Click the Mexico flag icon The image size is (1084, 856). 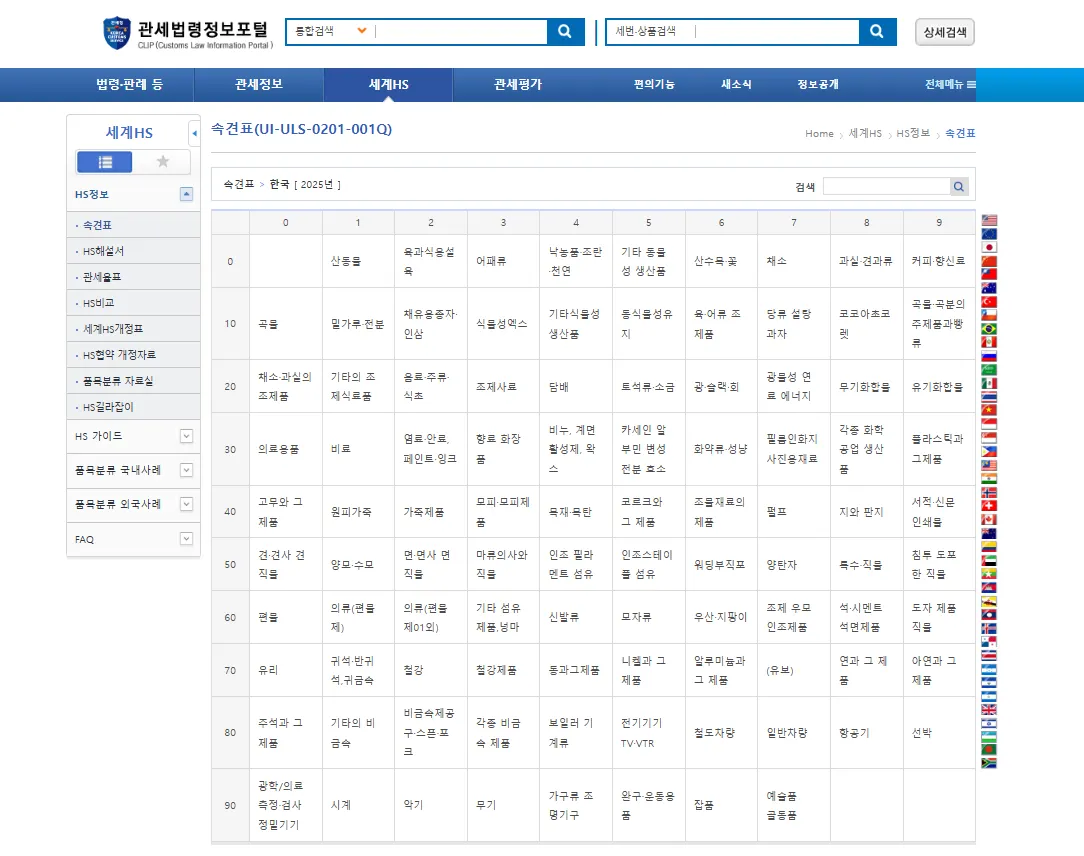989,383
